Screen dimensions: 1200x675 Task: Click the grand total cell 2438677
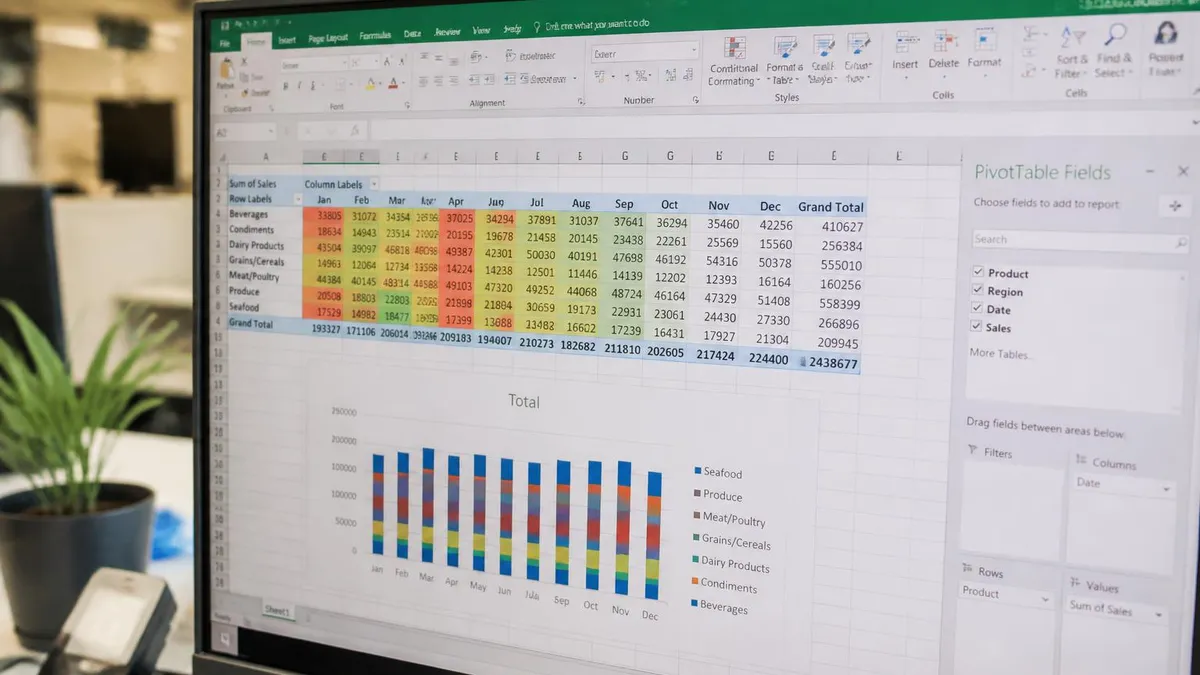[831, 363]
